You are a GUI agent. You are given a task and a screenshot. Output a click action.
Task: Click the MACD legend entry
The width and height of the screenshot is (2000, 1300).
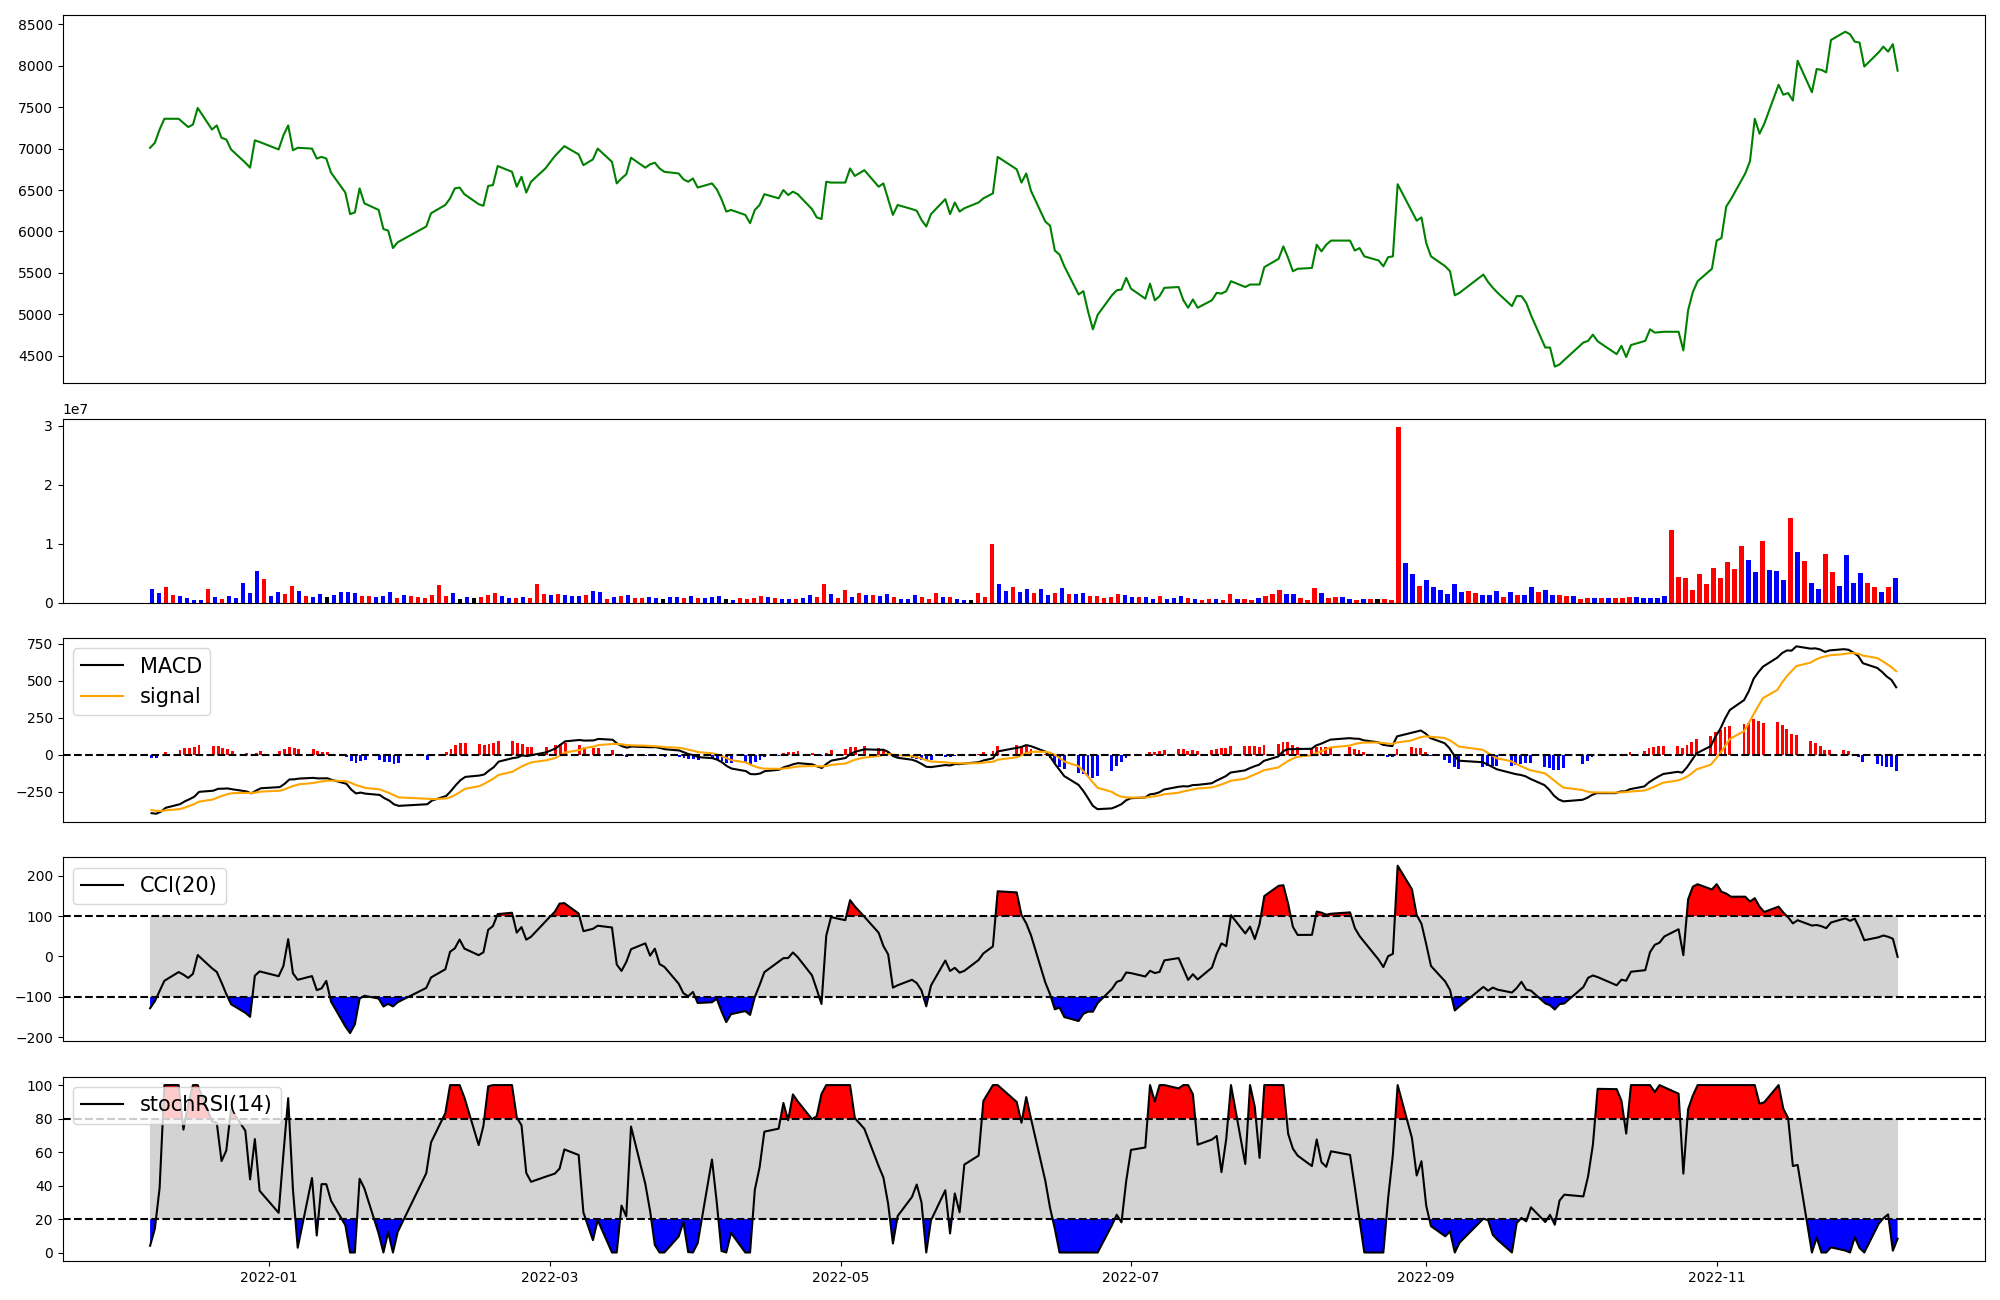point(170,666)
